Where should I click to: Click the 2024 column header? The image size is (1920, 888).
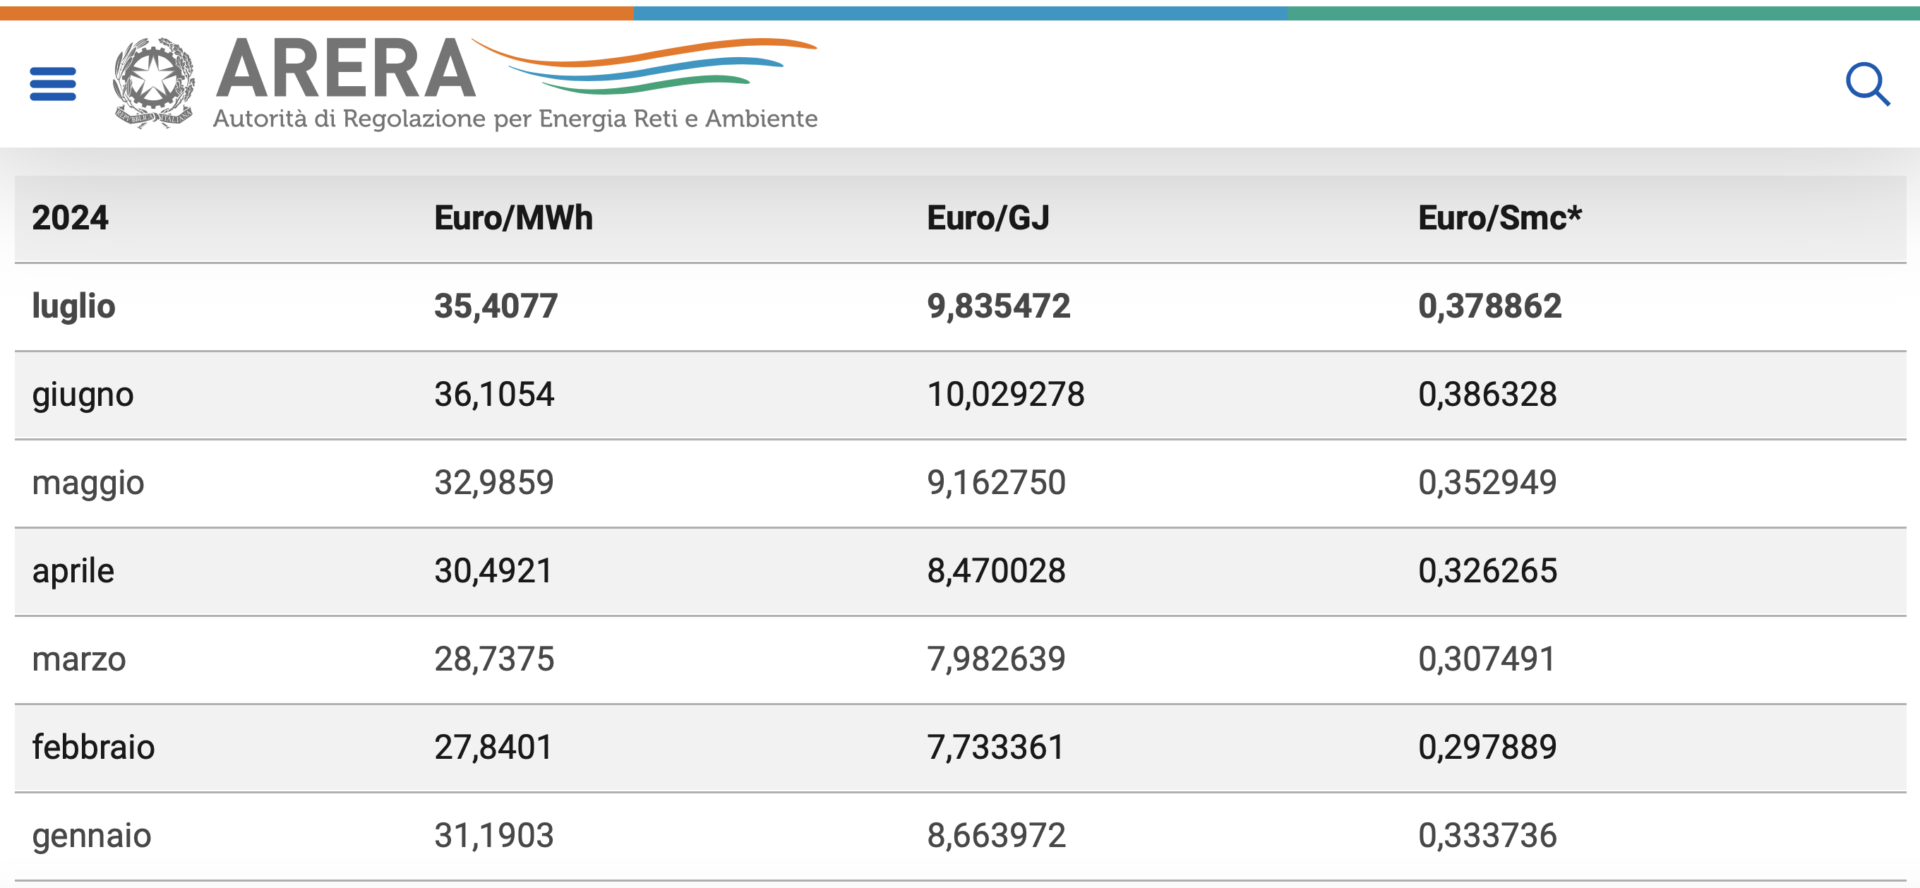click(x=70, y=218)
